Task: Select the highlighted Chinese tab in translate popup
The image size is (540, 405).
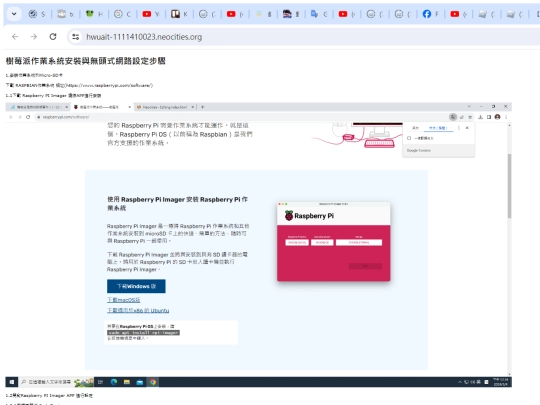Action: [x=438, y=128]
